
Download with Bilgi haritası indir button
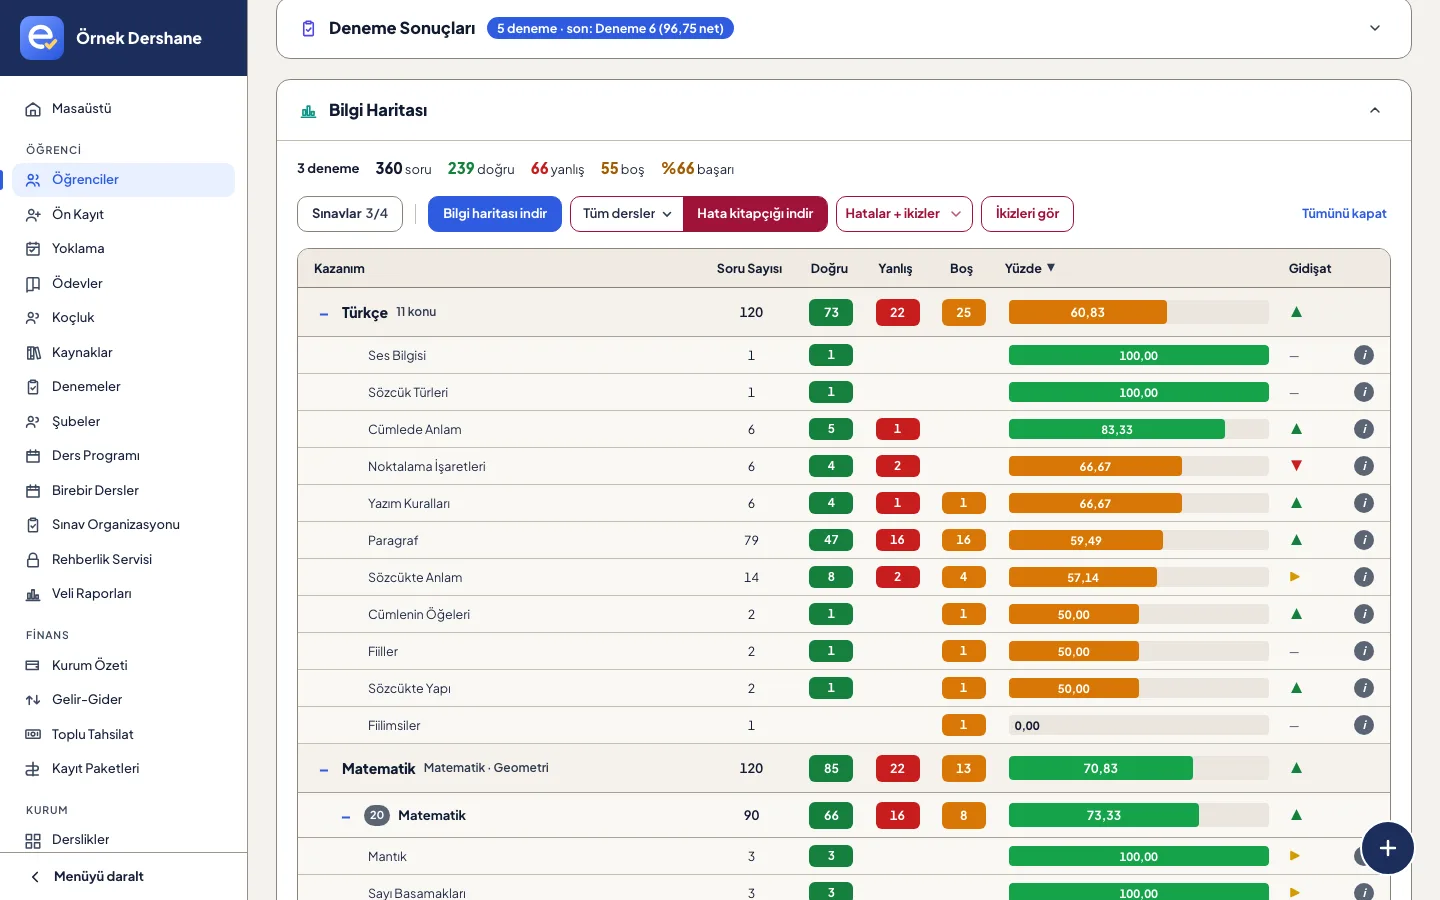click(x=495, y=214)
